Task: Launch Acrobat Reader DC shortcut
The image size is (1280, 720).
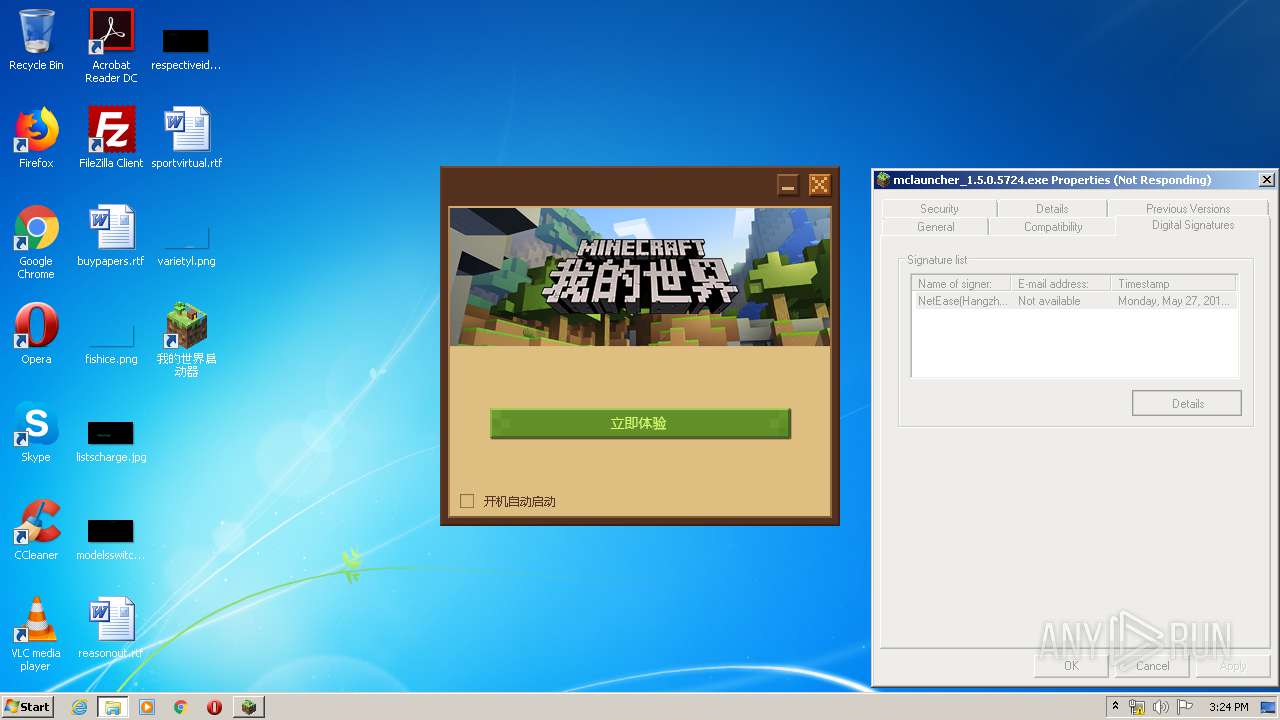Action: click(111, 46)
